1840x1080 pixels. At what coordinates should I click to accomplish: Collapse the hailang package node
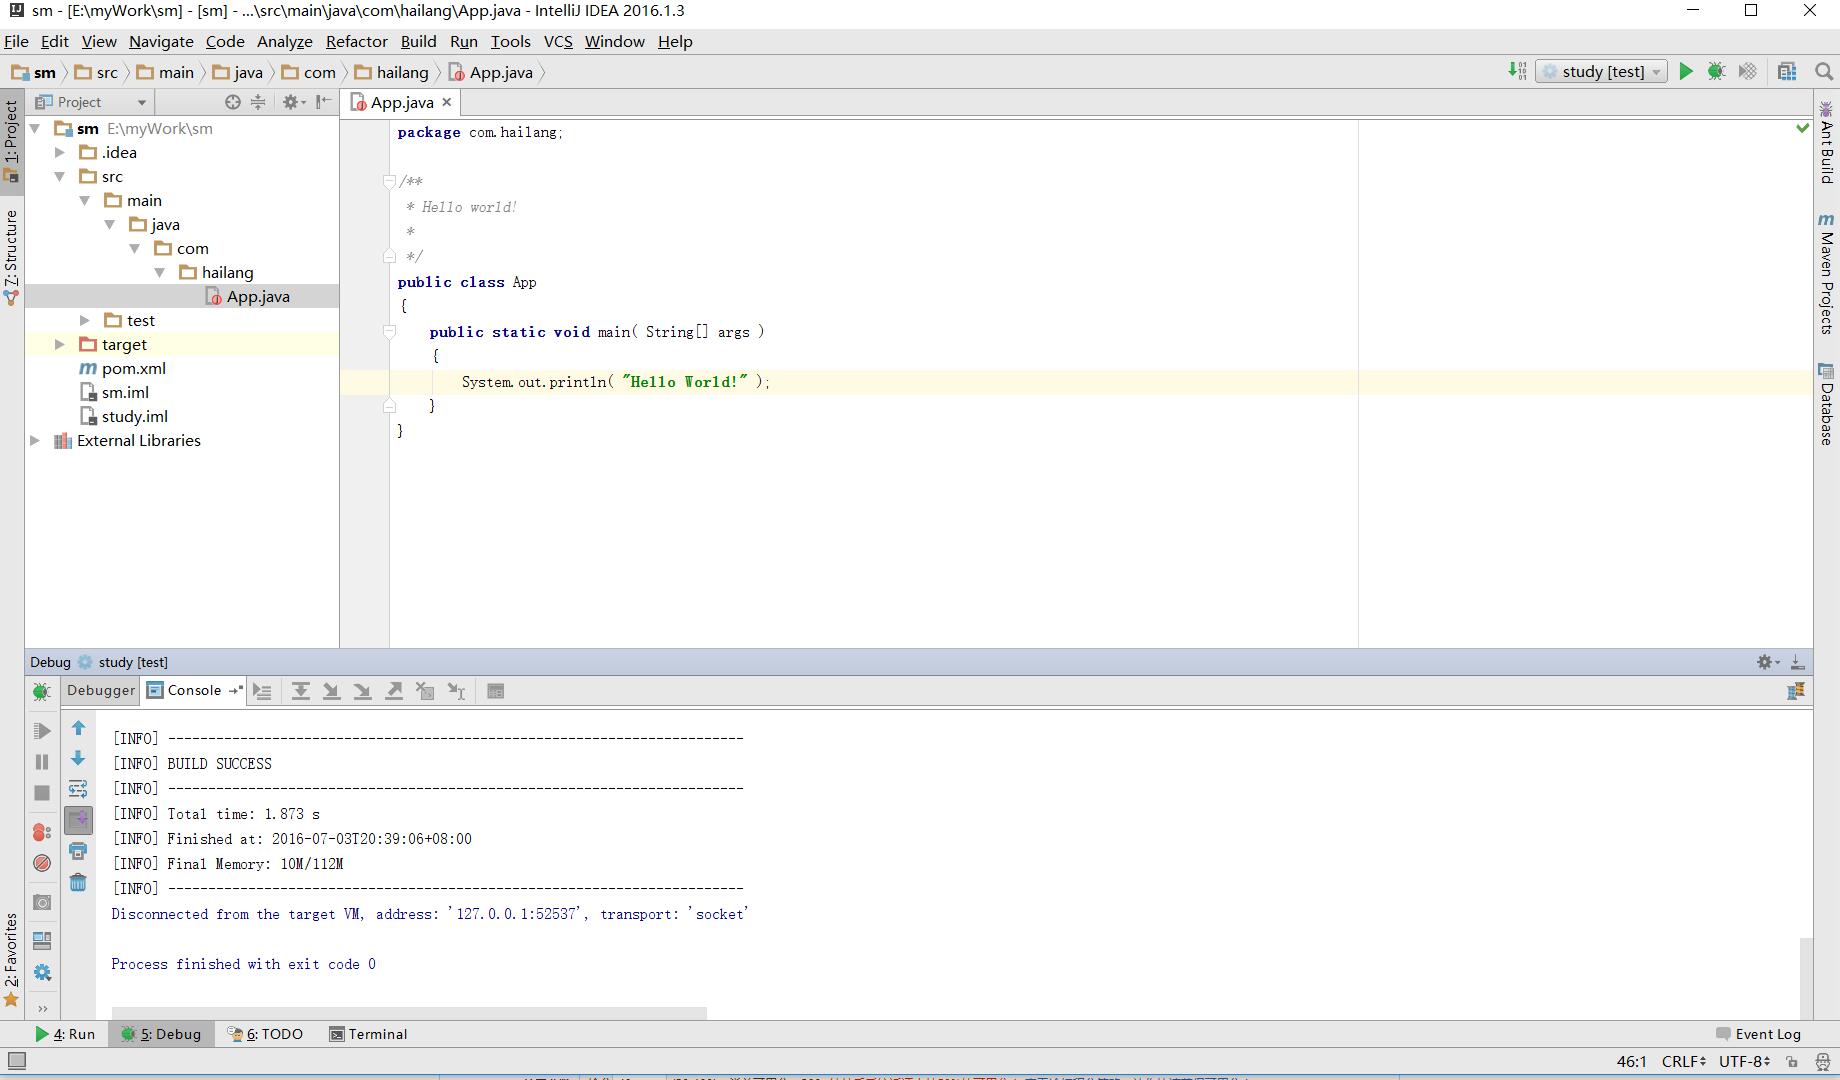click(160, 272)
